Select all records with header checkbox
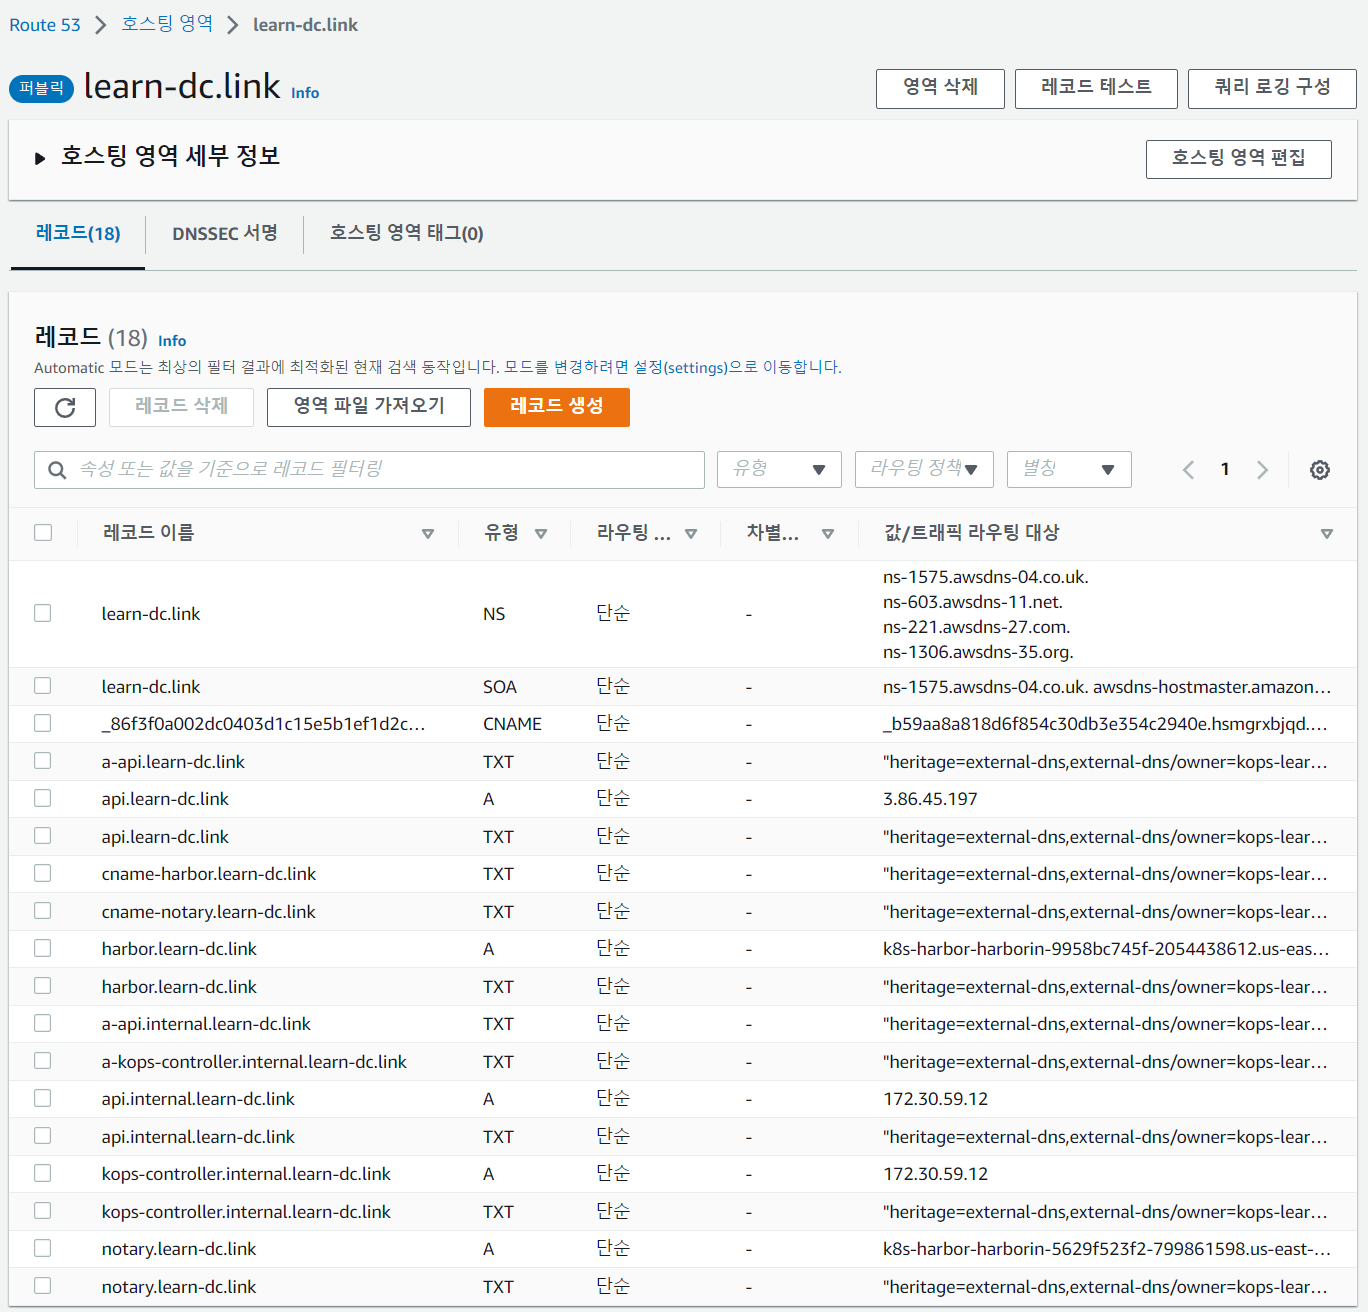Image resolution: width=1368 pixels, height=1312 pixels. (x=43, y=533)
